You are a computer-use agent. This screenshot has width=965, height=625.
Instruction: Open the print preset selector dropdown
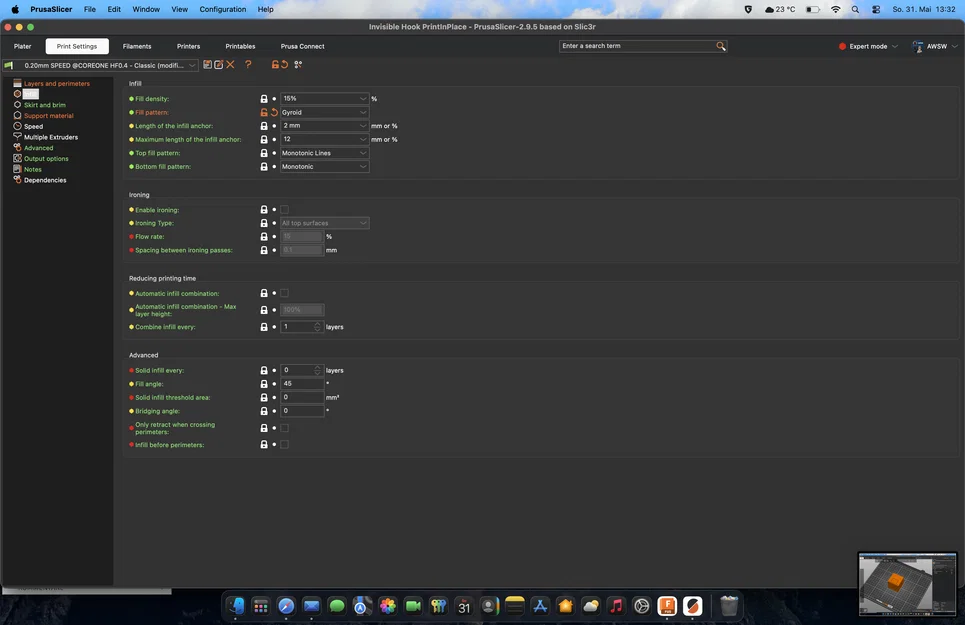click(101, 65)
